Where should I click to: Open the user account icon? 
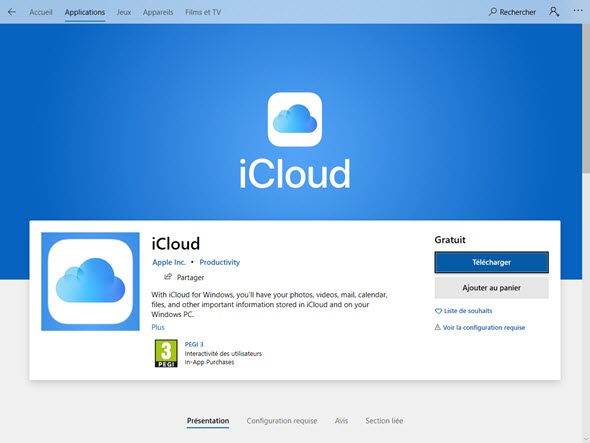(x=554, y=12)
